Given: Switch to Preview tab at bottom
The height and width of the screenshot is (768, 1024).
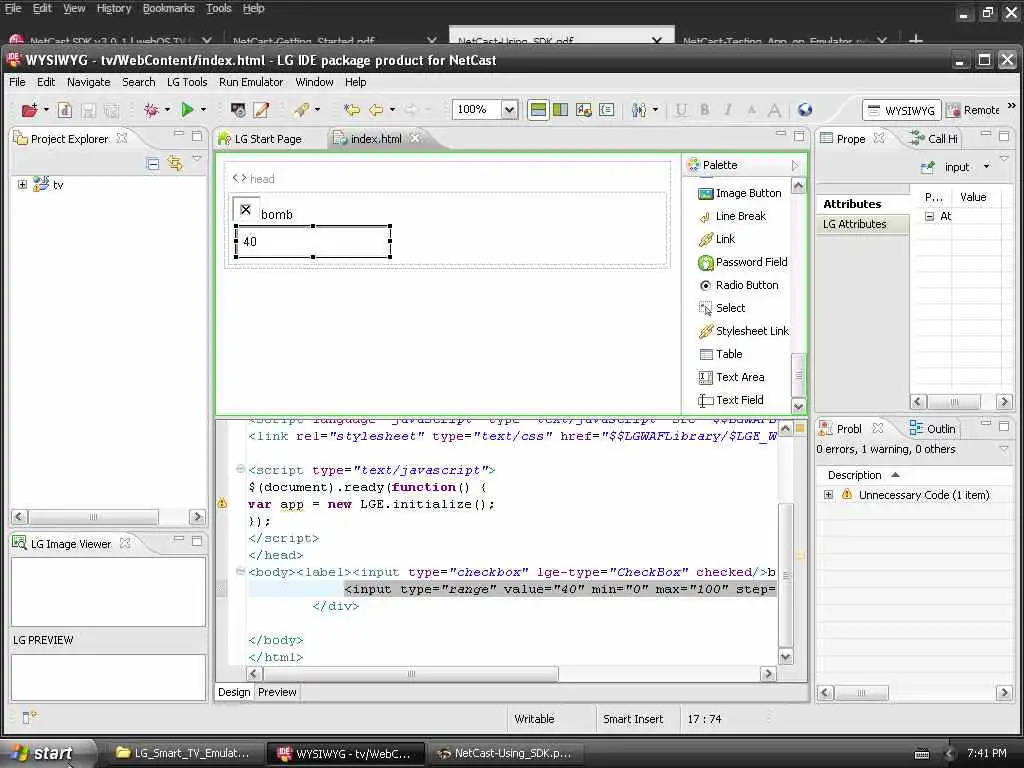Looking at the screenshot, I should tap(277, 692).
